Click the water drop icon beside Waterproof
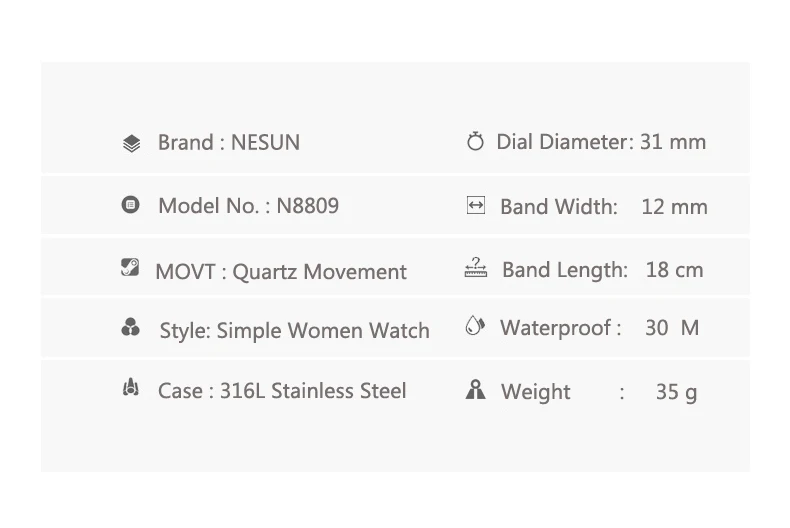The height and width of the screenshot is (528, 790). click(x=475, y=325)
